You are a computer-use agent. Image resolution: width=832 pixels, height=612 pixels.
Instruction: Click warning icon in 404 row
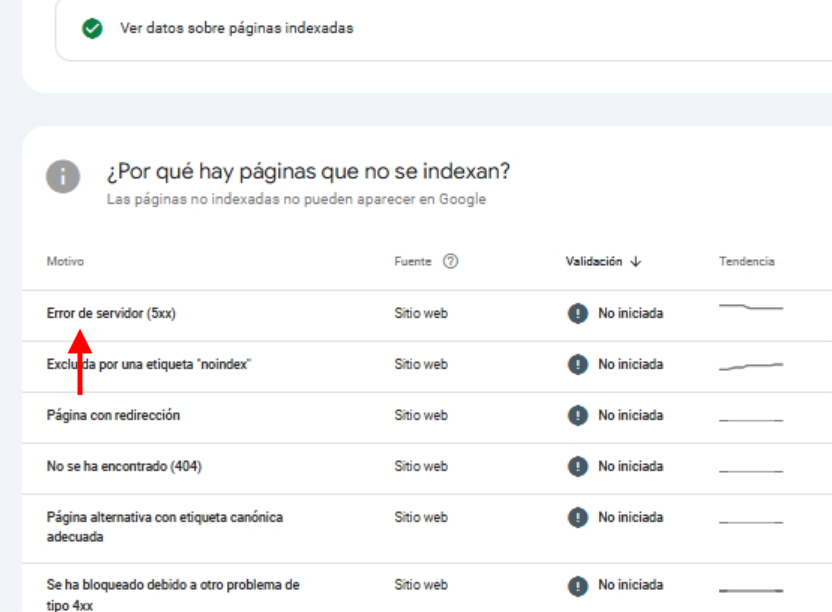(x=577, y=466)
